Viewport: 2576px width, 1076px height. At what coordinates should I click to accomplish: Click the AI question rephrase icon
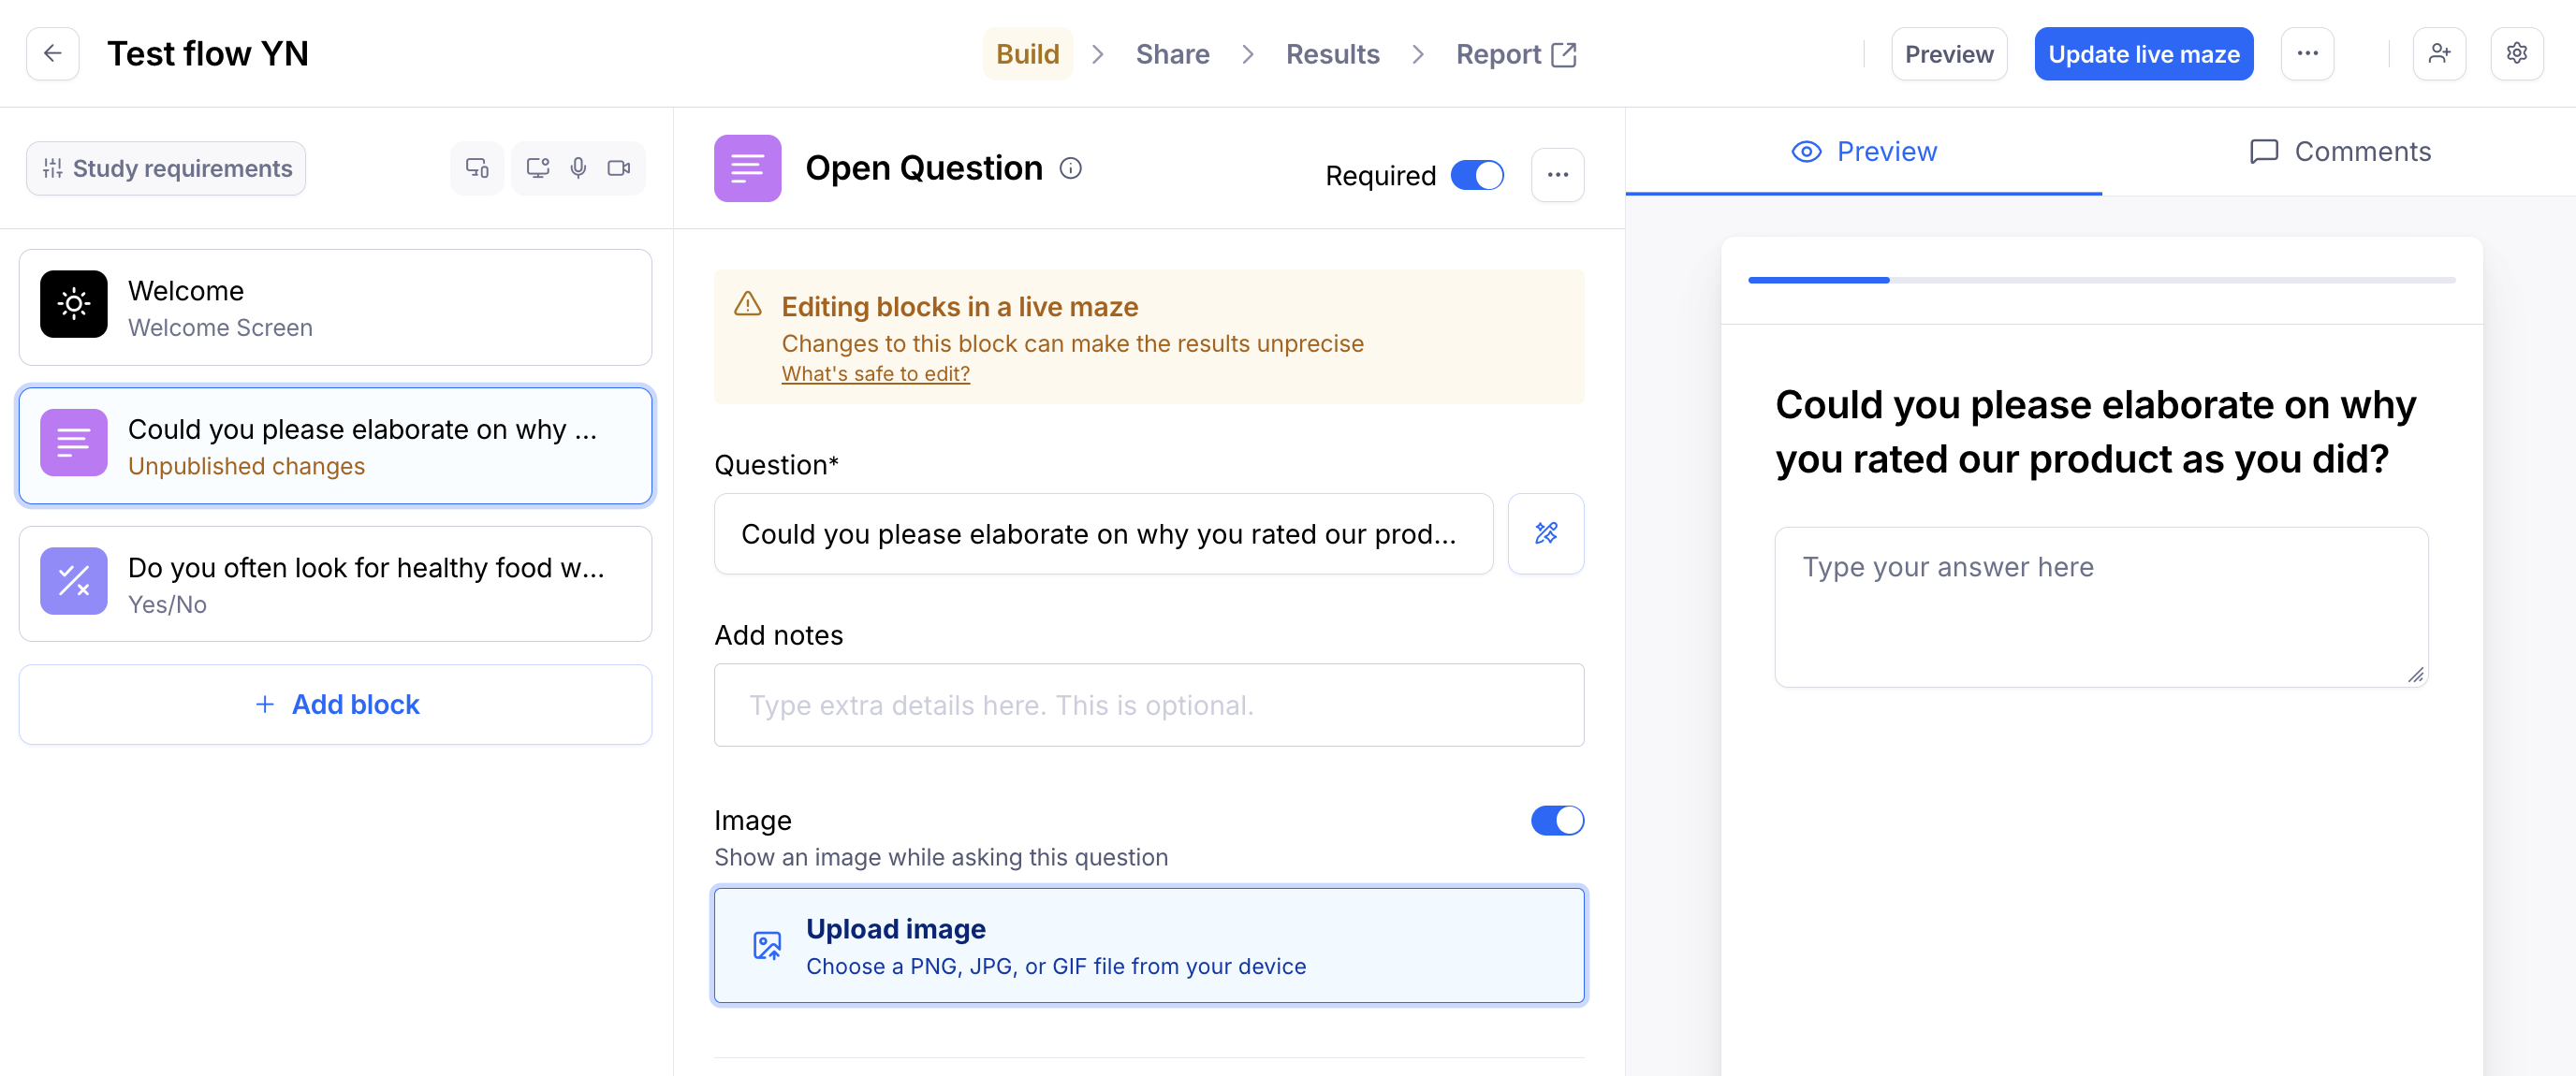[x=1545, y=533]
